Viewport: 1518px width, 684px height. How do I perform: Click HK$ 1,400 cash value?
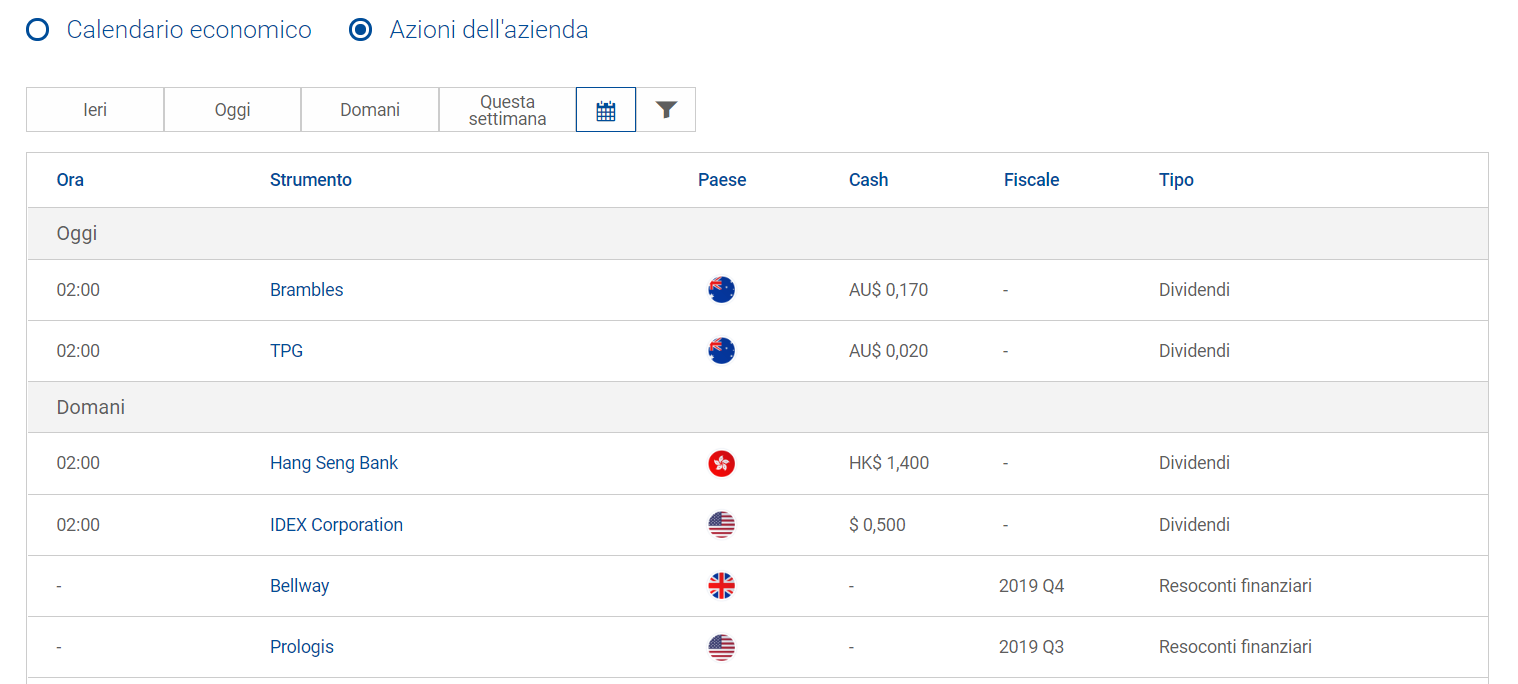889,463
